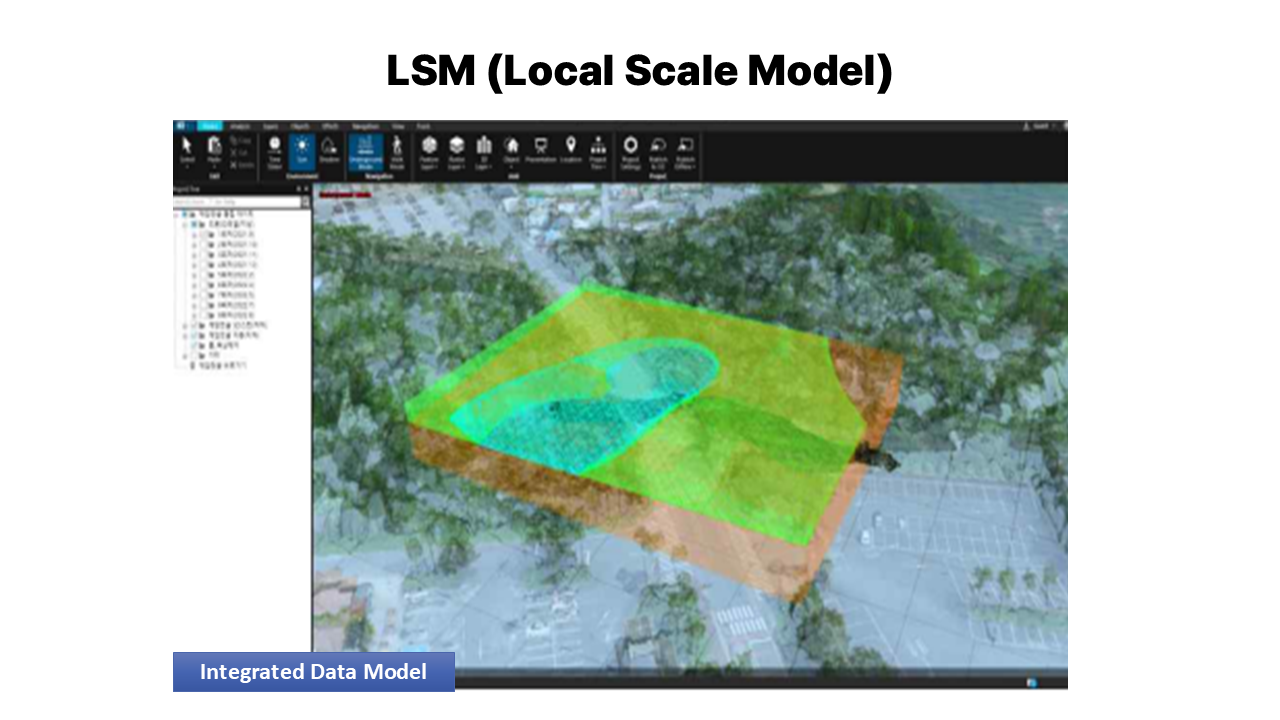Check the first unchecked layer checkbox
Viewport: 1280px width, 720px height.
coord(203,236)
